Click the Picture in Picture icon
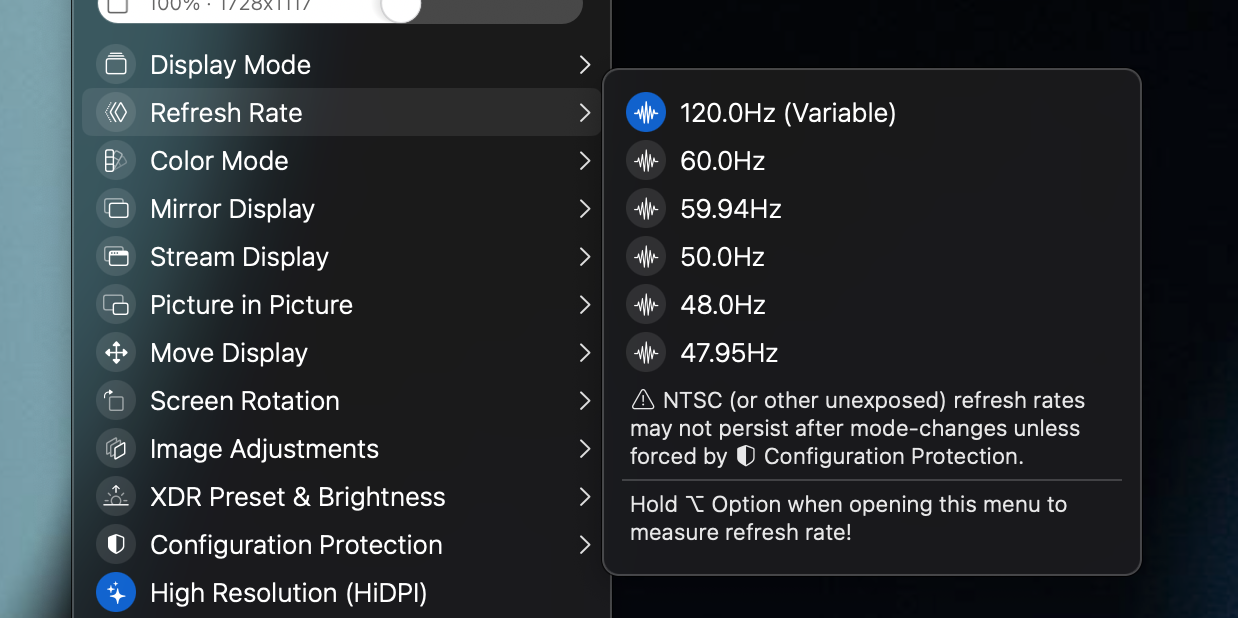The height and width of the screenshot is (618, 1238). pyautogui.click(x=116, y=304)
